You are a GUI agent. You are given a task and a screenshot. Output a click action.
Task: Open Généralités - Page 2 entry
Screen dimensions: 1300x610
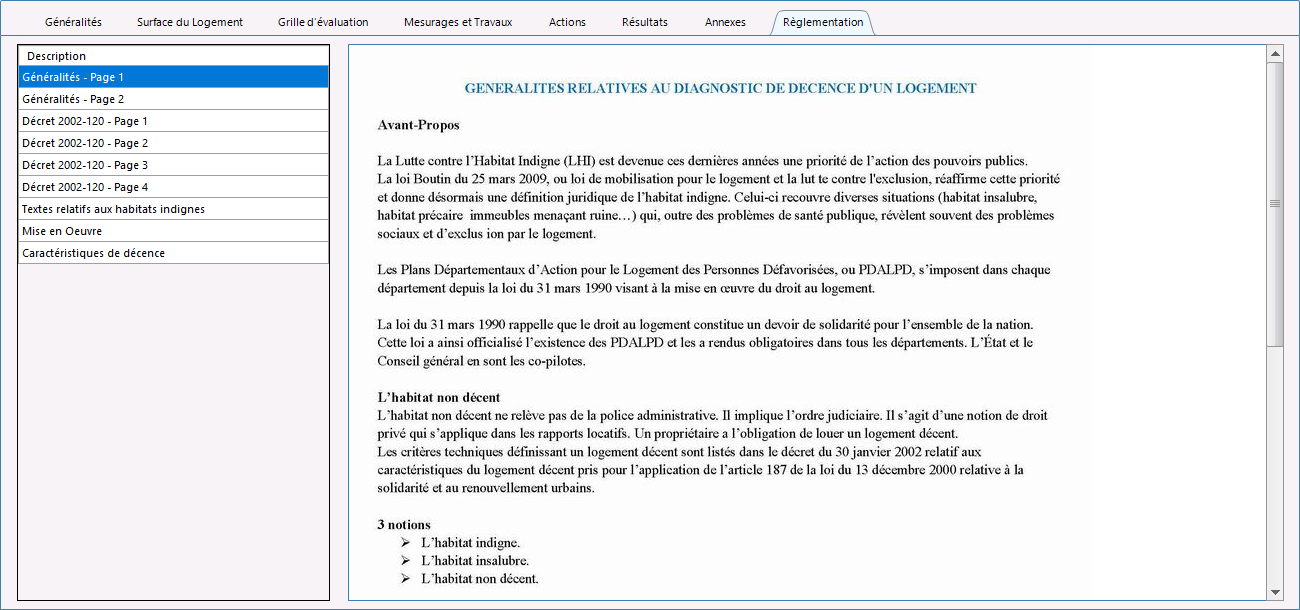[173, 99]
